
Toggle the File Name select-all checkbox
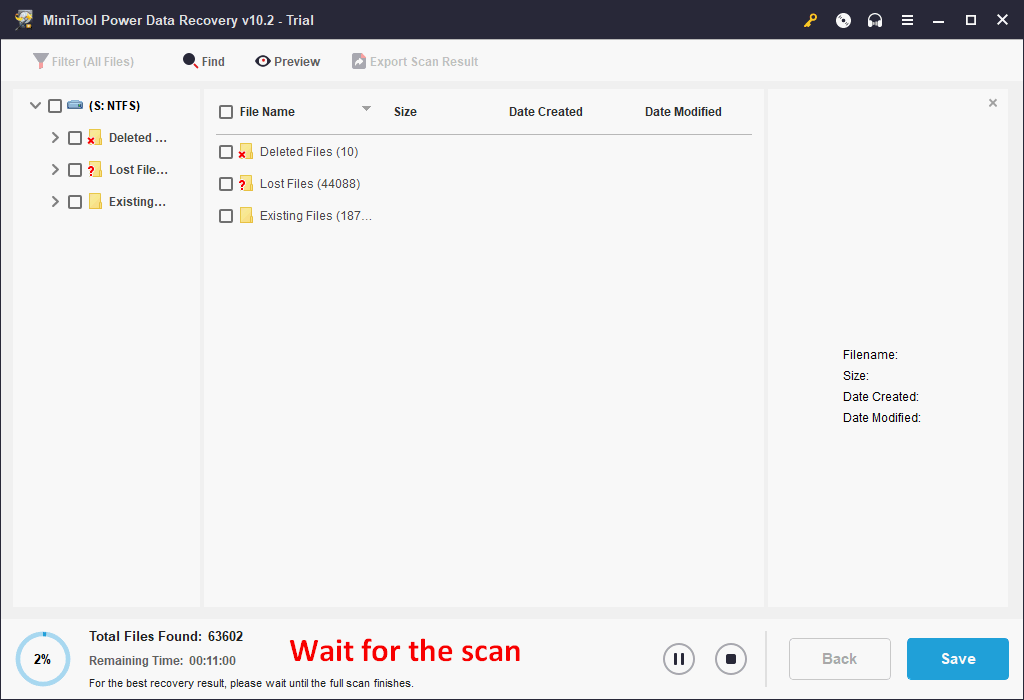226,112
